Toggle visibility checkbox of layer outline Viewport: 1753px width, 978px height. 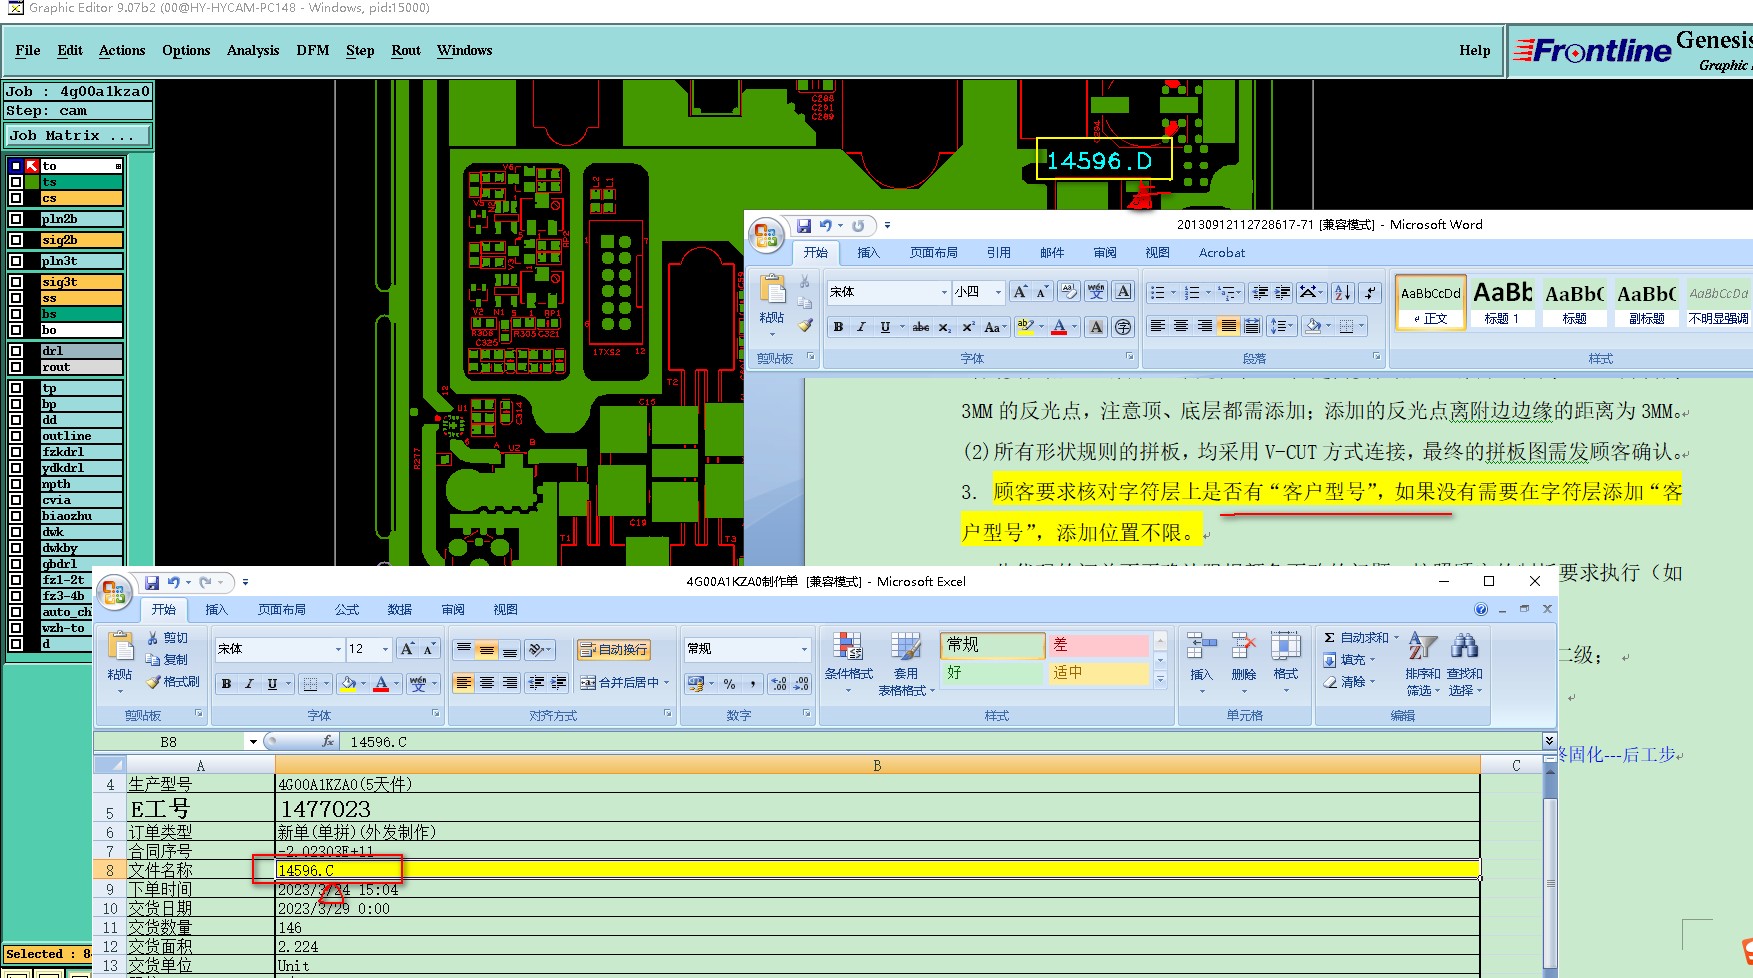[16, 436]
